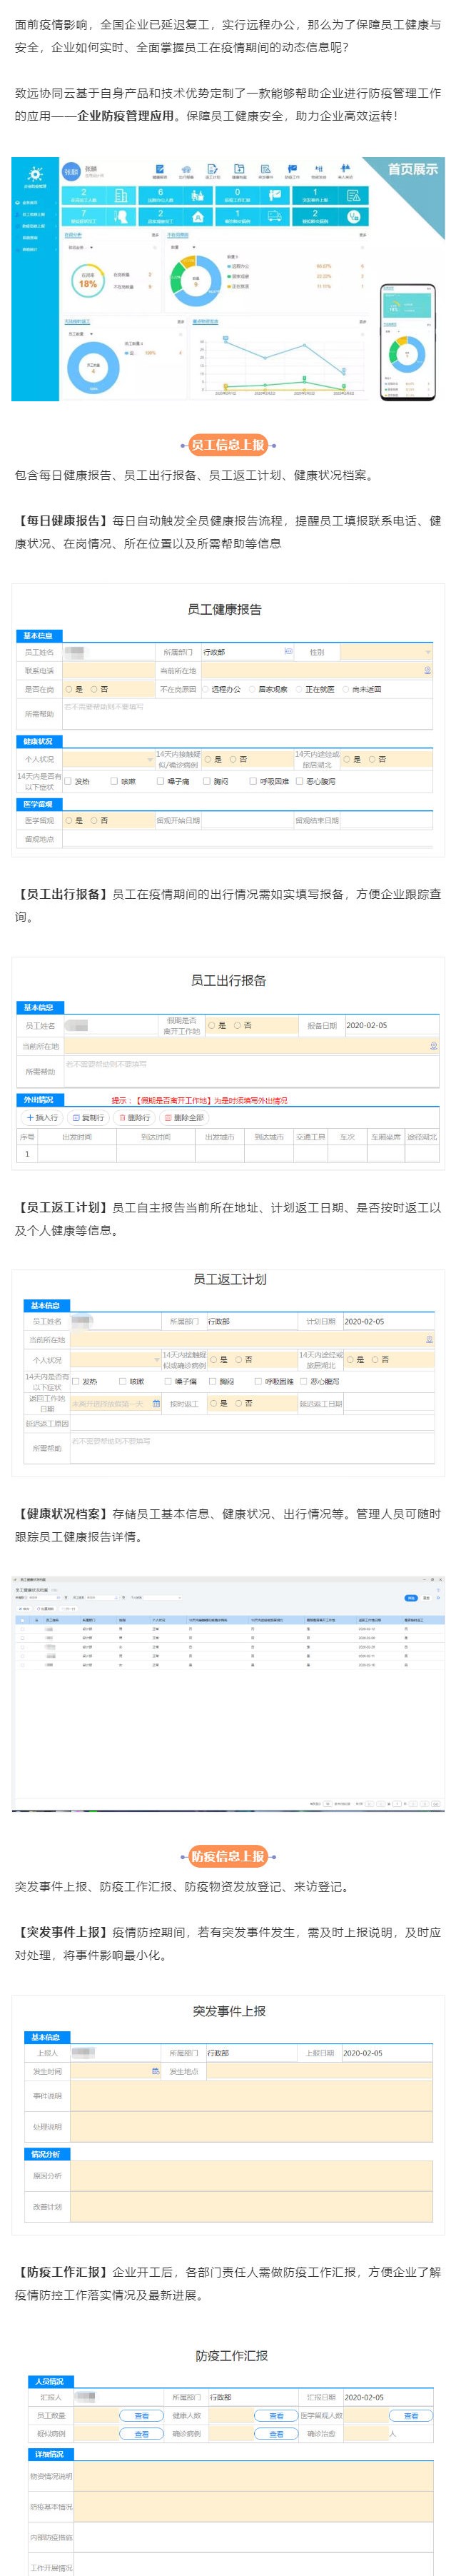Click location pin icon in 员工健康报告 所在地 field
This screenshot has width=456, height=2576.
pyautogui.click(x=427, y=670)
